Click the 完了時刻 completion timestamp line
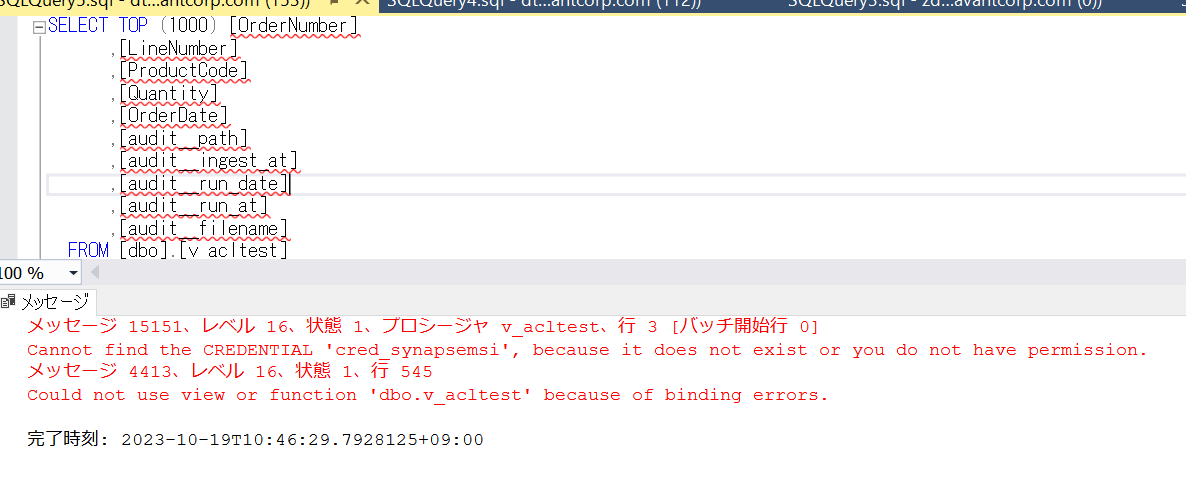The width and height of the screenshot is (1186, 489). [256, 440]
